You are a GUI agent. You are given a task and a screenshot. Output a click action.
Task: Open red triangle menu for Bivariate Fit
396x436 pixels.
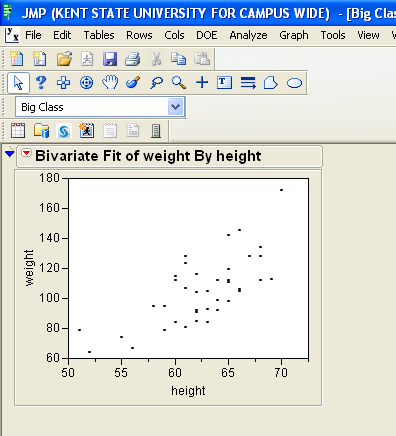(x=26, y=153)
